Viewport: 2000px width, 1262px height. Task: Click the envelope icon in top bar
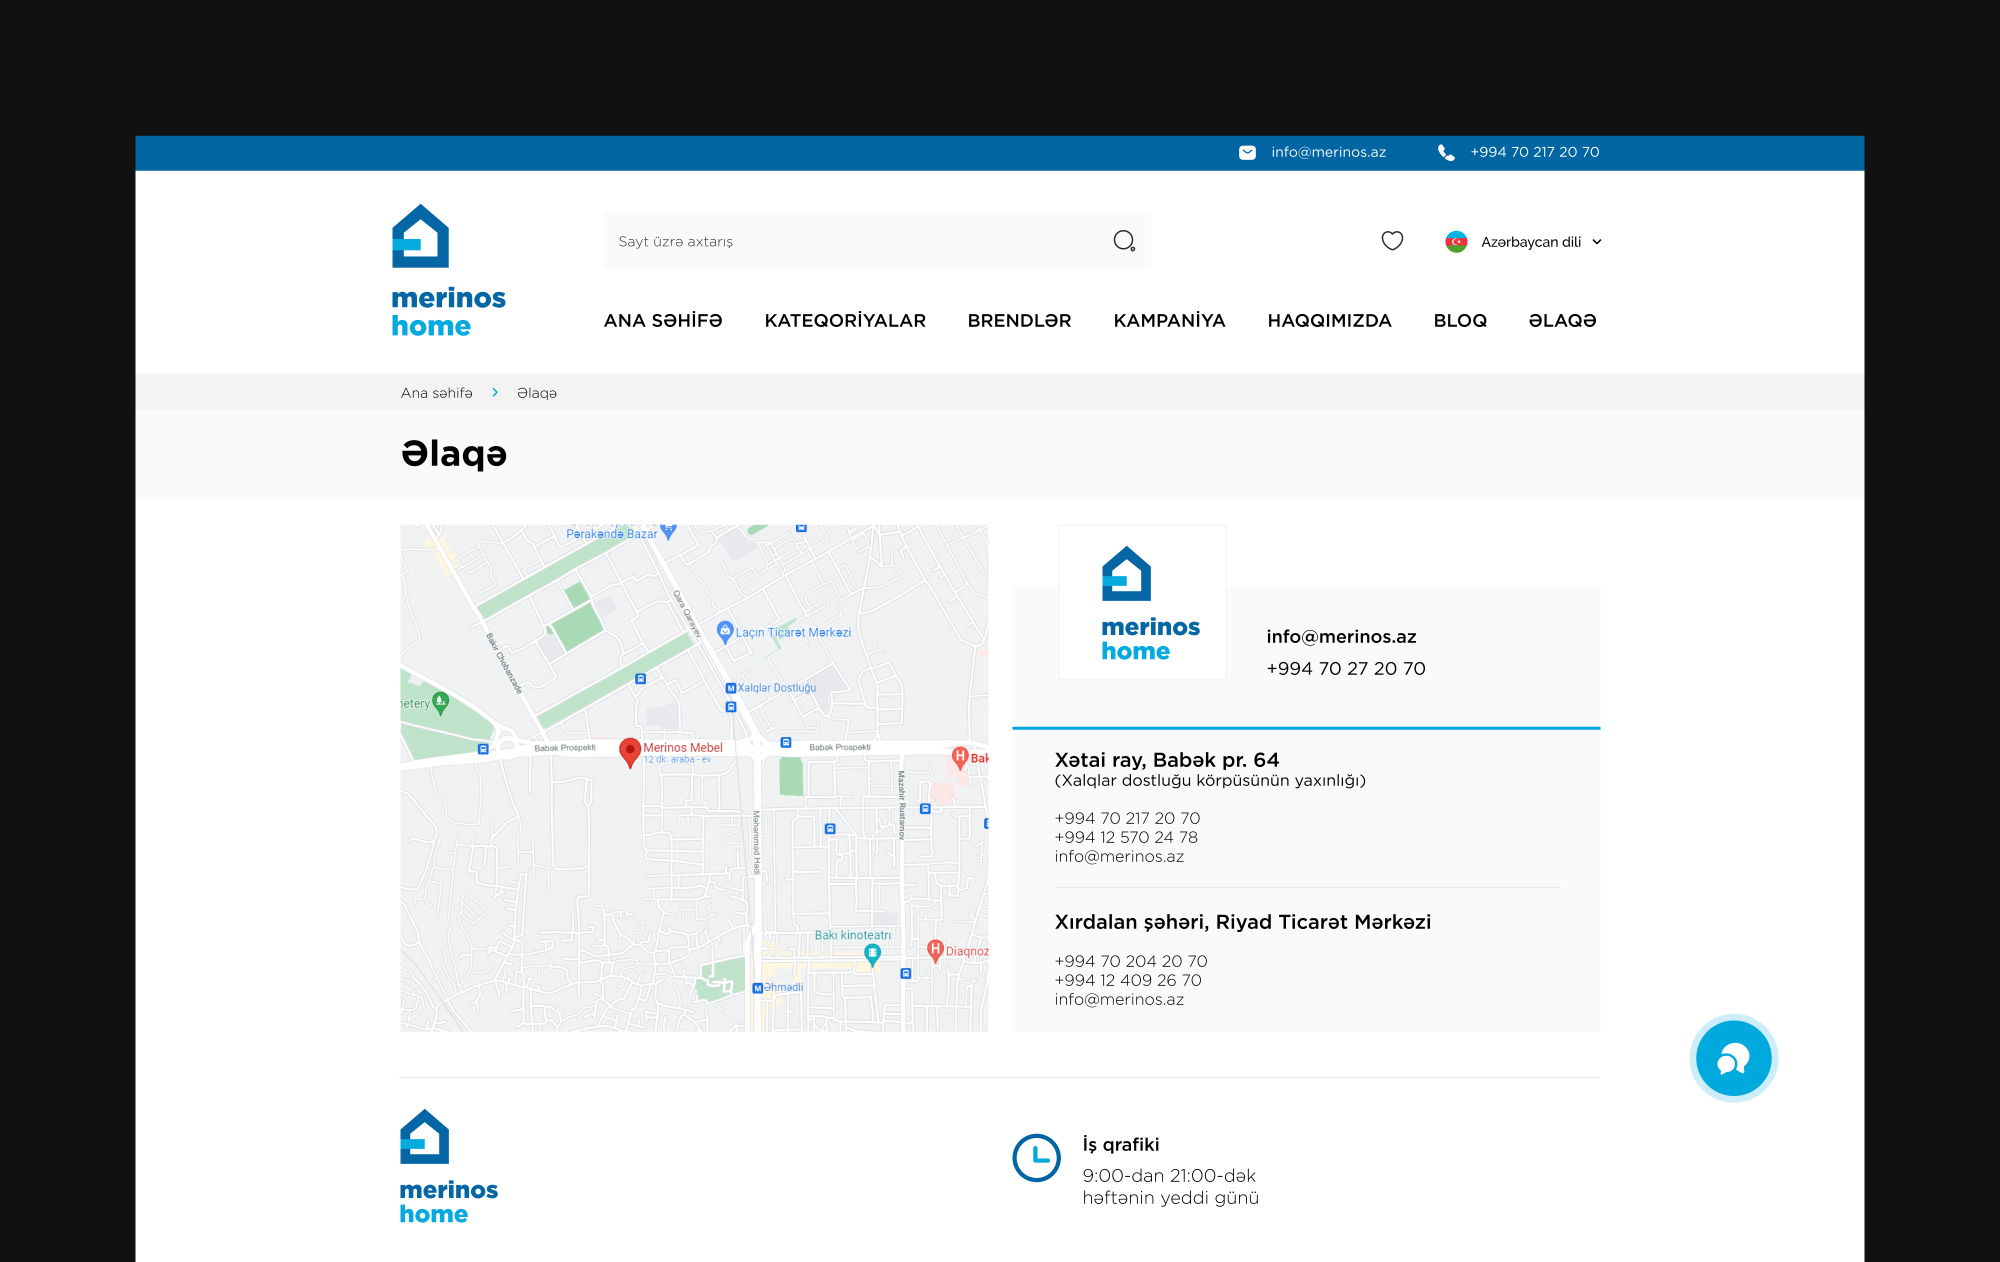pyautogui.click(x=1247, y=152)
